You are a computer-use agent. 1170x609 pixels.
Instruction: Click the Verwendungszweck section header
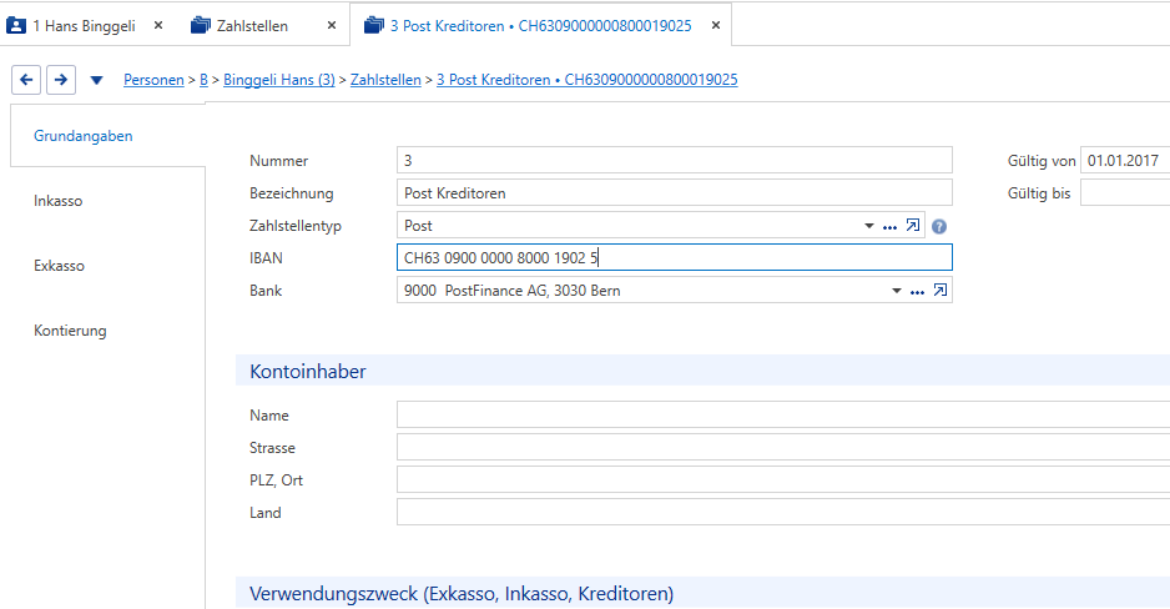pyautogui.click(x=703, y=593)
